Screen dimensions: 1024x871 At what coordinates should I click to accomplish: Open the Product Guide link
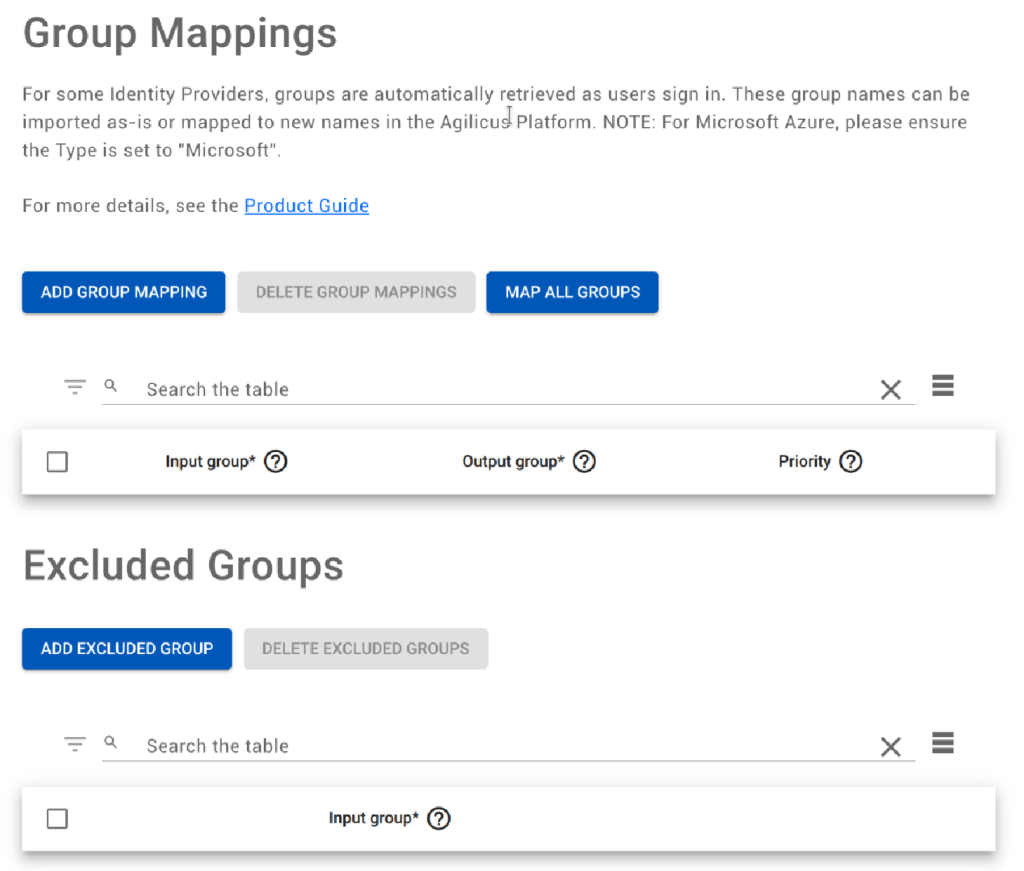[x=306, y=206]
